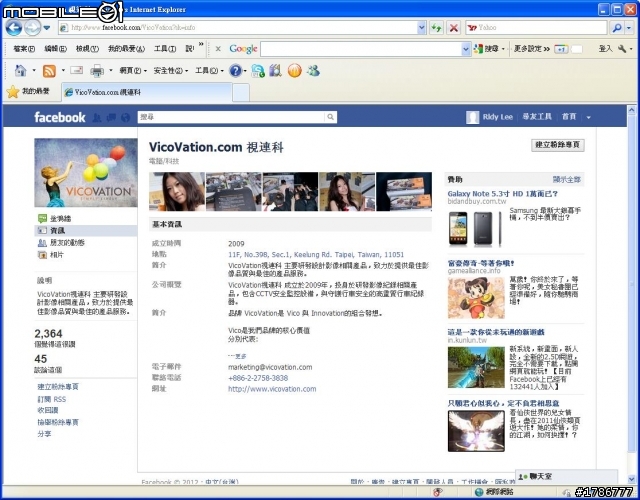Click the browser Forward arrow button
This screenshot has width=640, height=500.
click(32, 28)
